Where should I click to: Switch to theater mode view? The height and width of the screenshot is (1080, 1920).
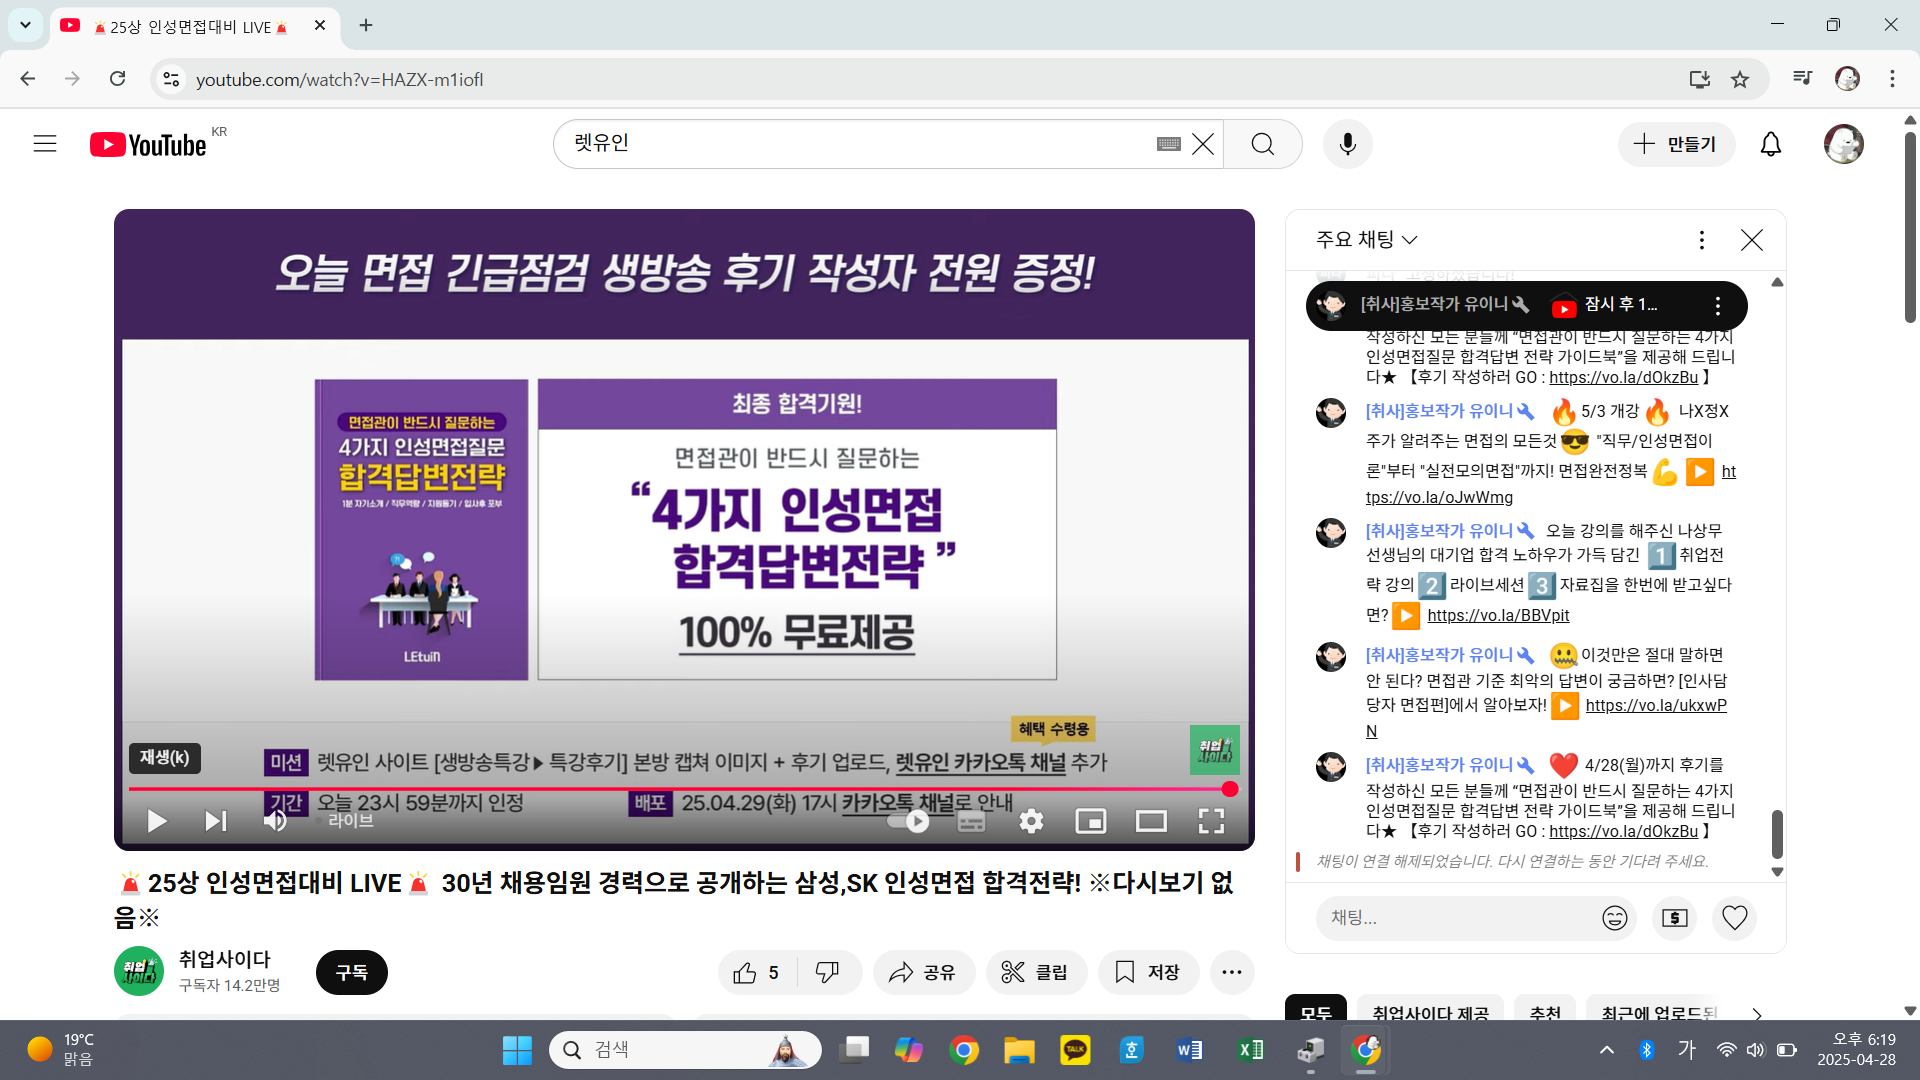tap(1151, 821)
